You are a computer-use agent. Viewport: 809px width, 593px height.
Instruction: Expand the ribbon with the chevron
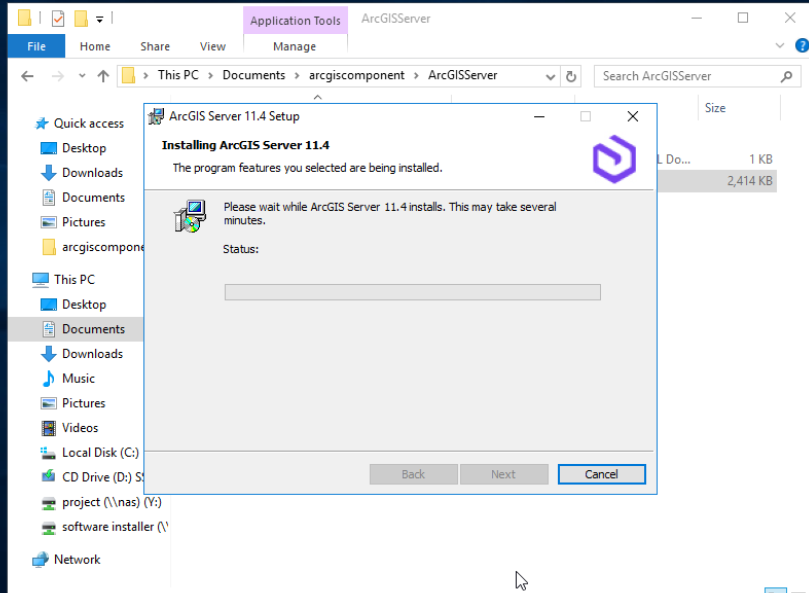780,46
